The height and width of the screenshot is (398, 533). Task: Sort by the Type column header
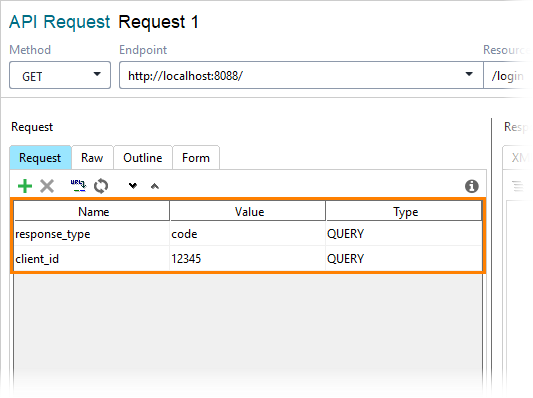(404, 211)
